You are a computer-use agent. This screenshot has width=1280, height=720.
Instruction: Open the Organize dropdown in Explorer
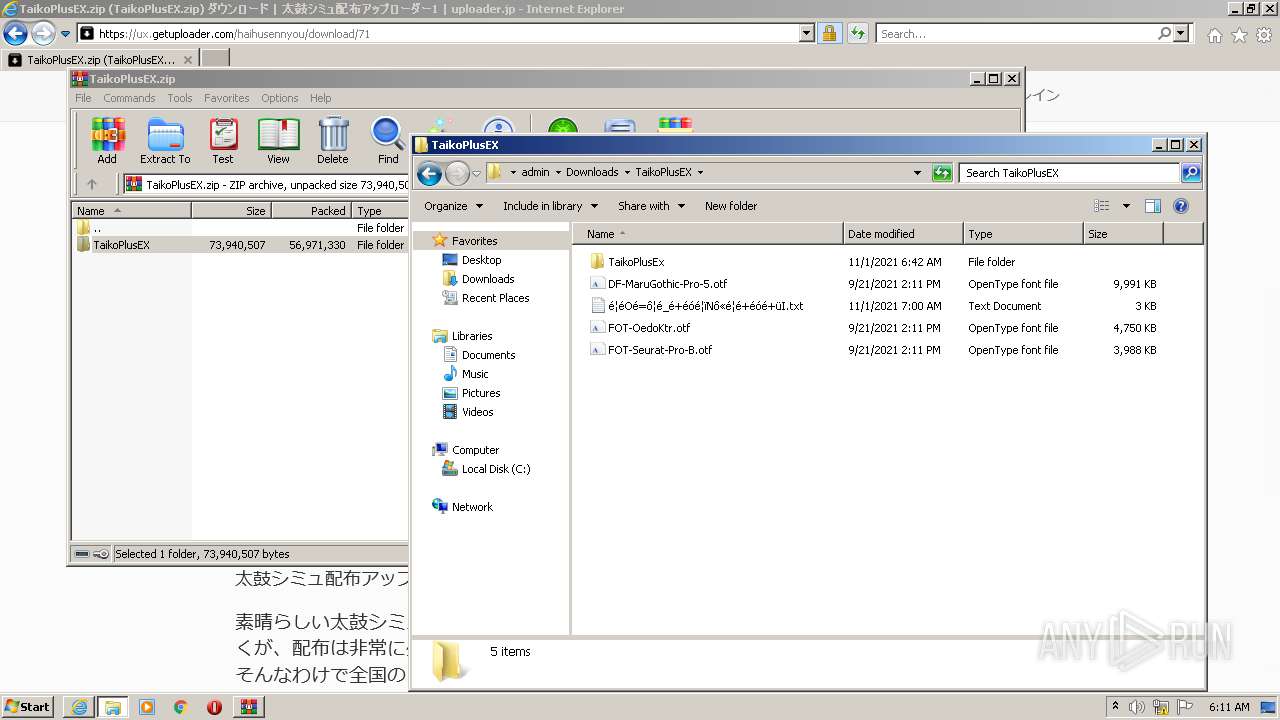[453, 206]
